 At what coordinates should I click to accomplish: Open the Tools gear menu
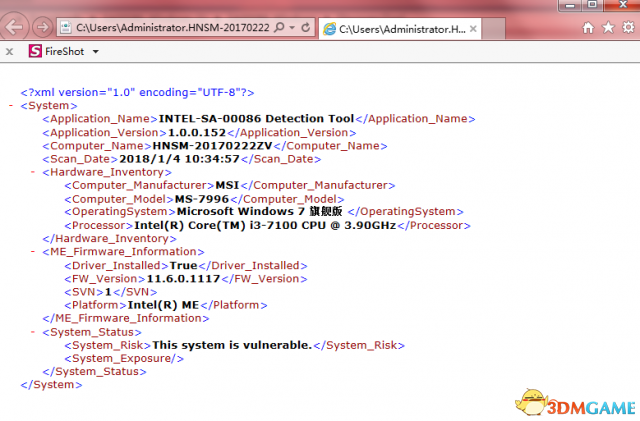point(626,28)
